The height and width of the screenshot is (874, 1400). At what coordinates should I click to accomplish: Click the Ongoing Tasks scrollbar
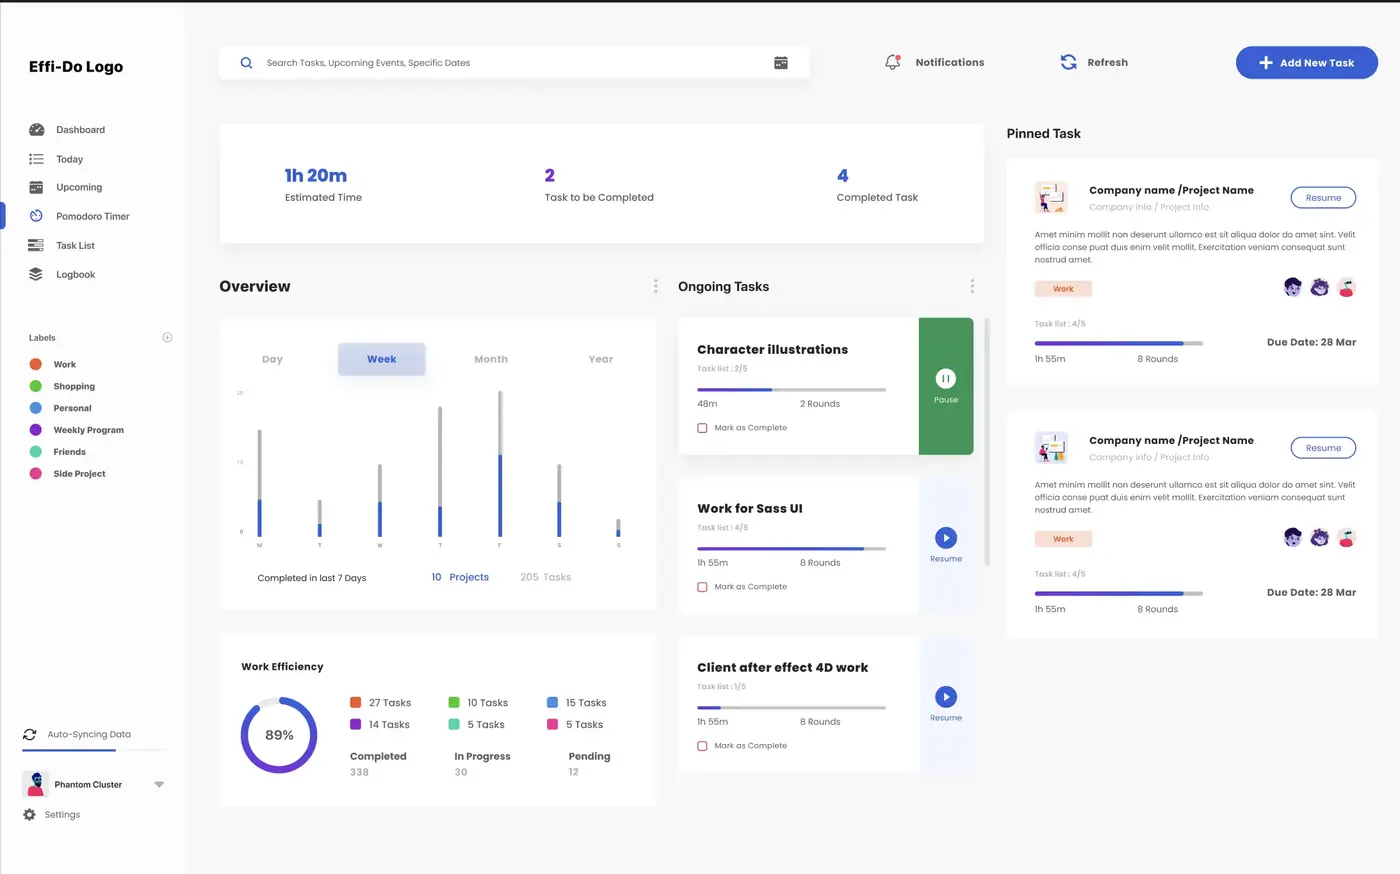[x=987, y=442]
